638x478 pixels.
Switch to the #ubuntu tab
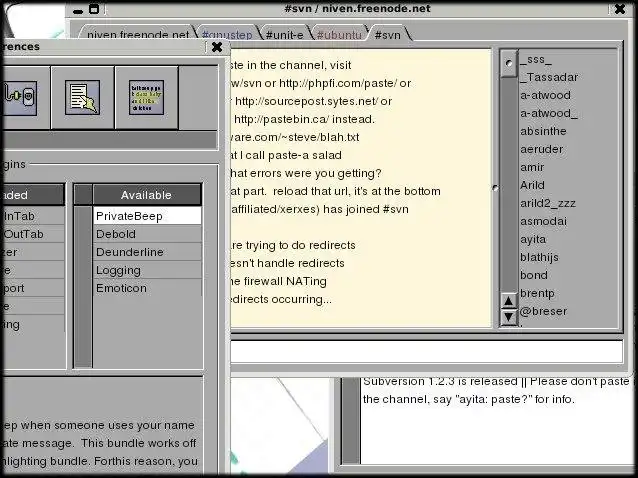coord(339,35)
